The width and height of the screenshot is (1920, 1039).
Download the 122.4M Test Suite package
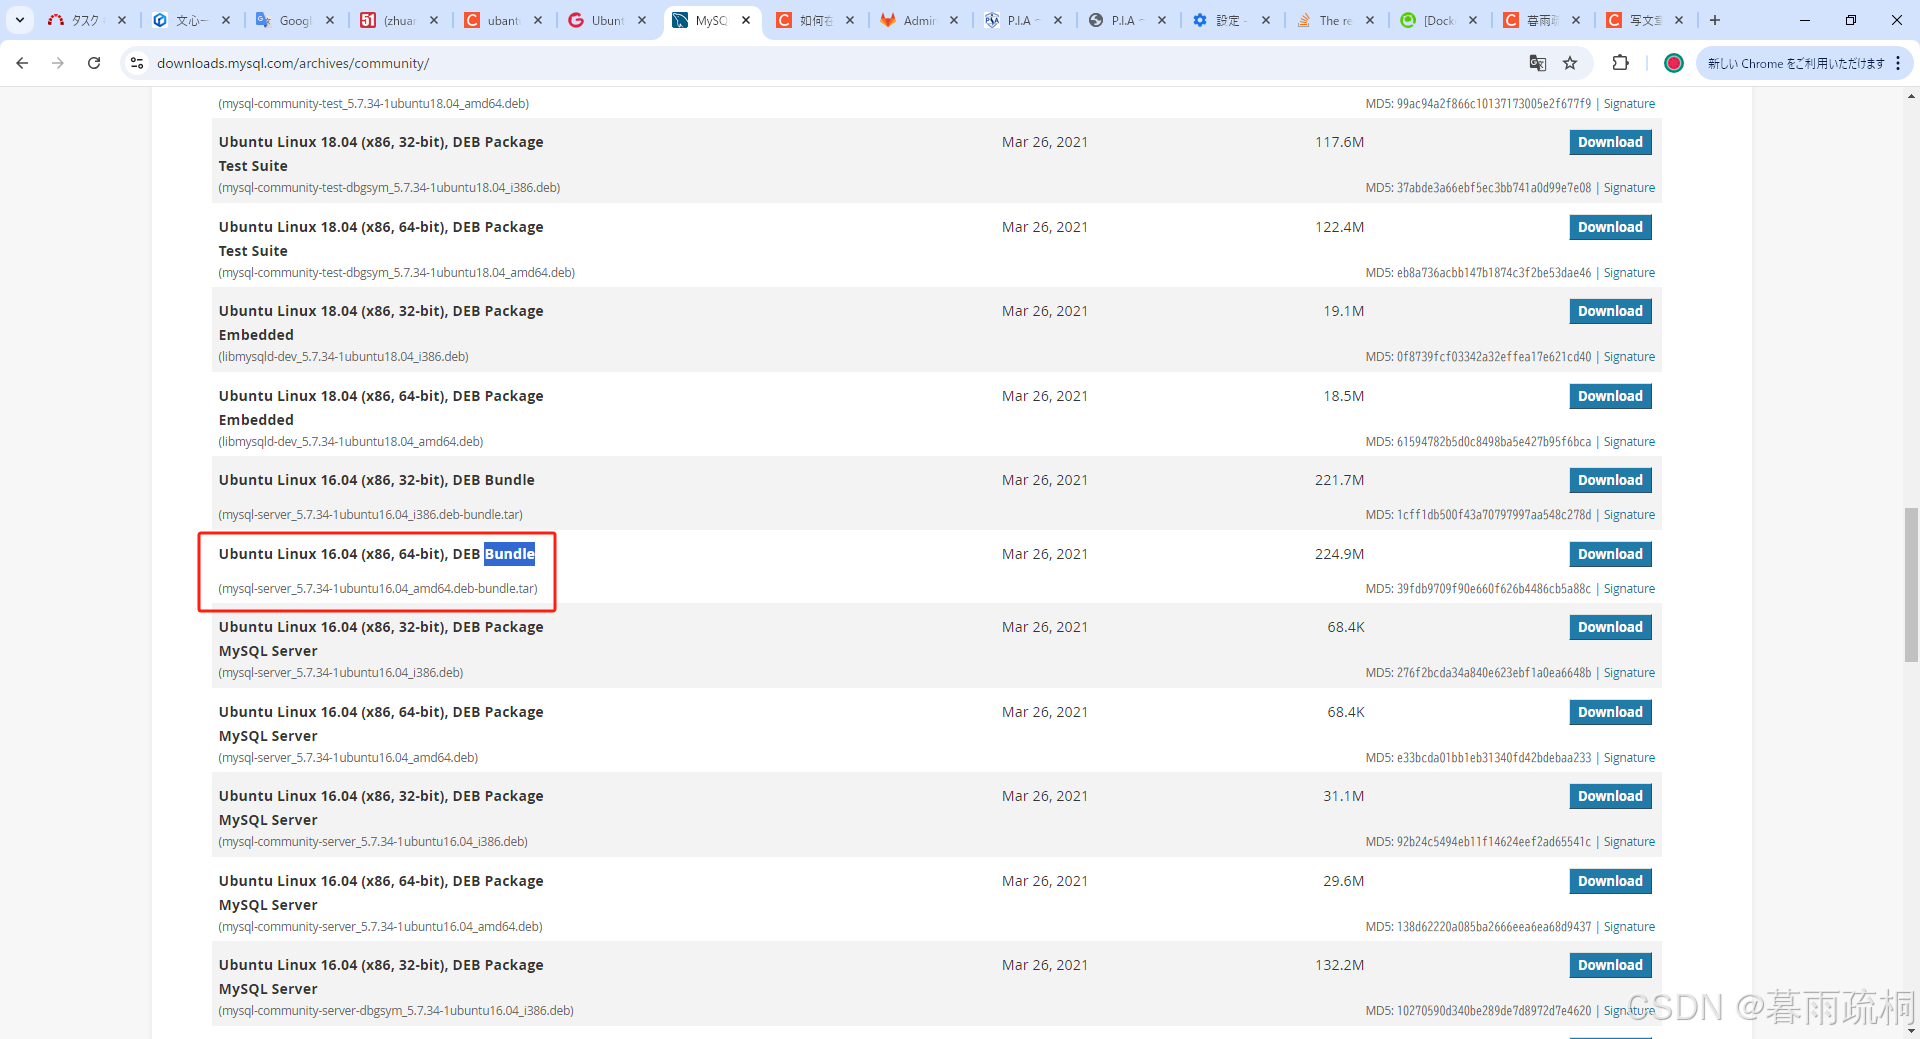pyautogui.click(x=1610, y=227)
